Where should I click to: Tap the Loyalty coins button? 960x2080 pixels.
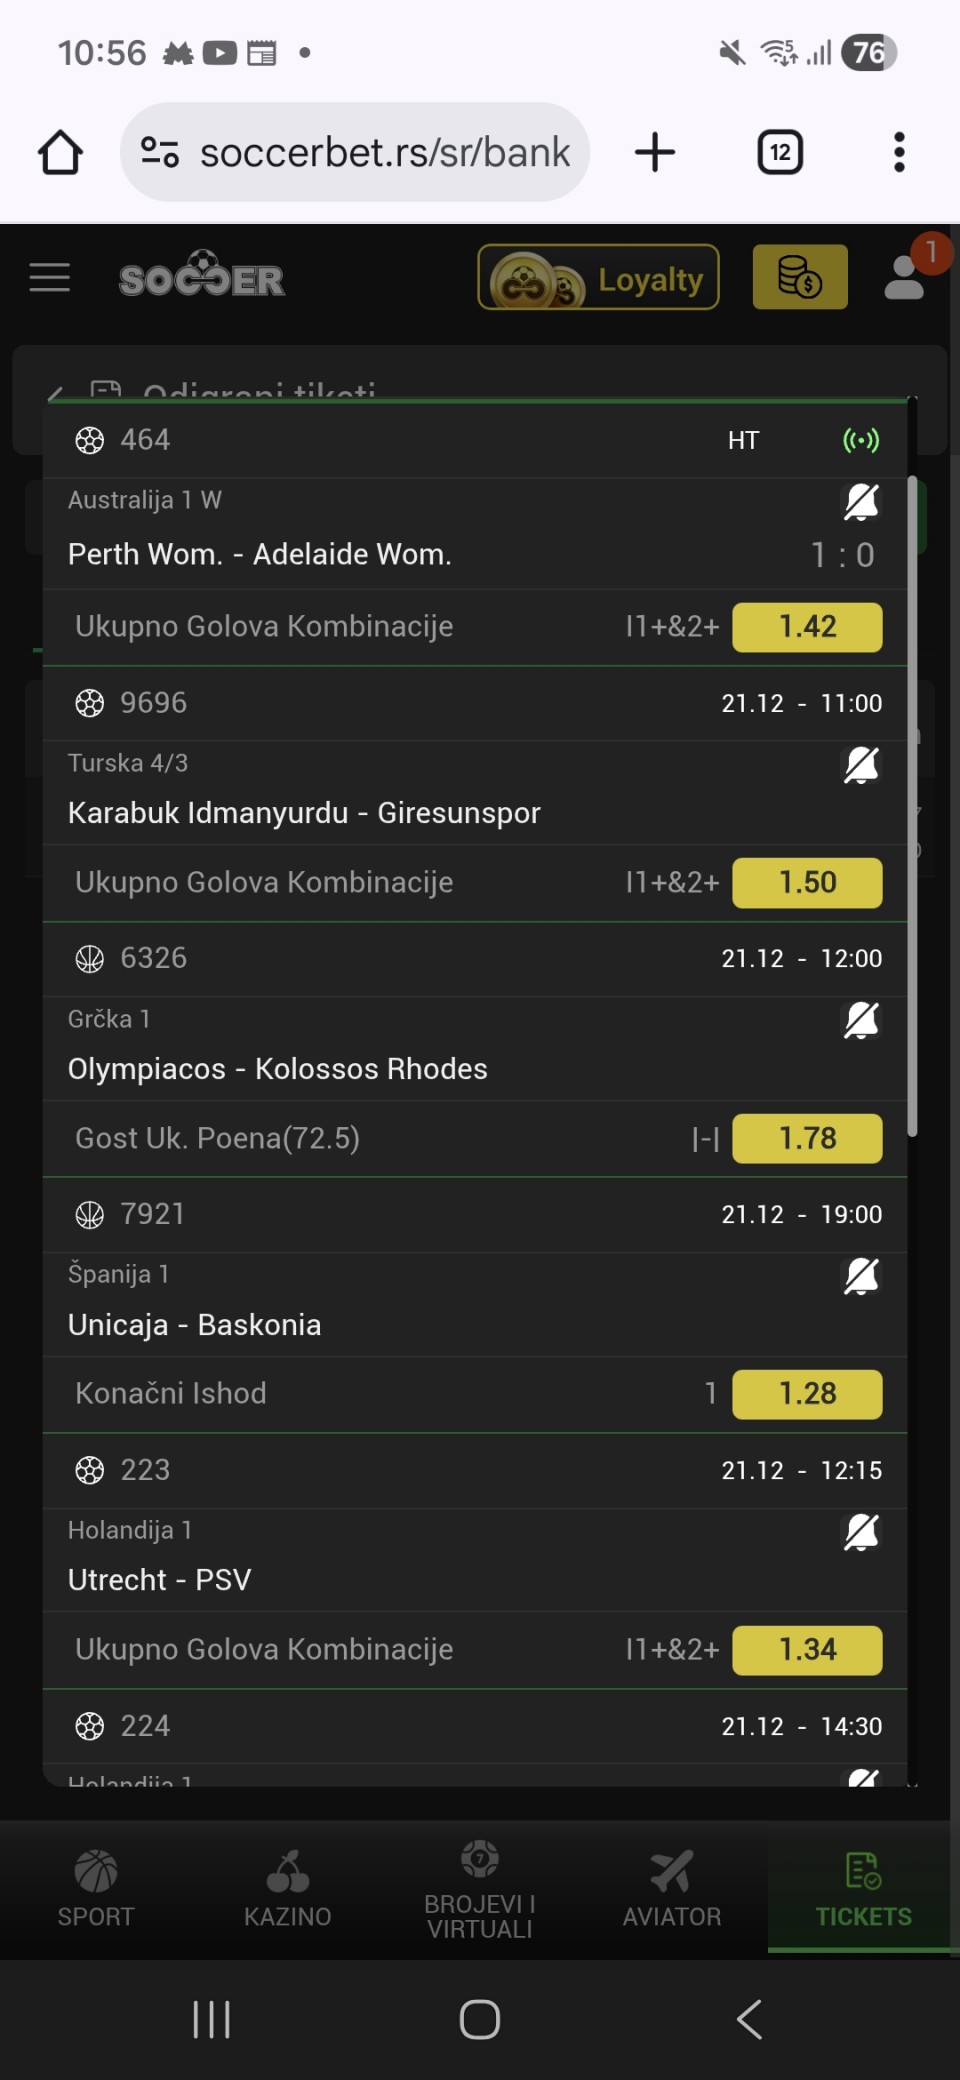pos(598,278)
